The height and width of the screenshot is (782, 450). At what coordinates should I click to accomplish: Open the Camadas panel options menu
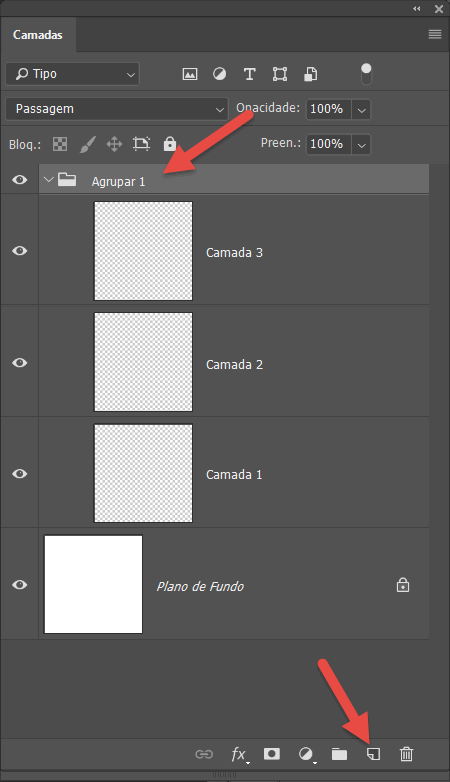point(435,34)
